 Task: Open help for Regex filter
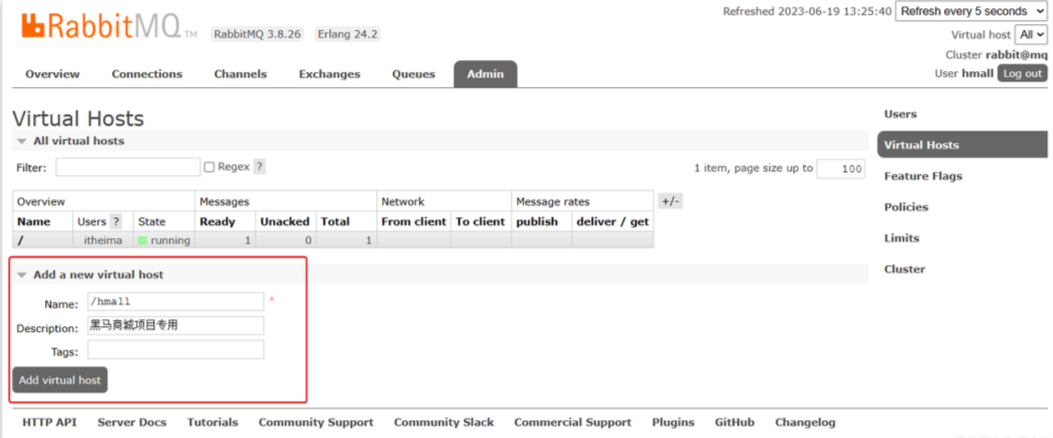coord(259,167)
